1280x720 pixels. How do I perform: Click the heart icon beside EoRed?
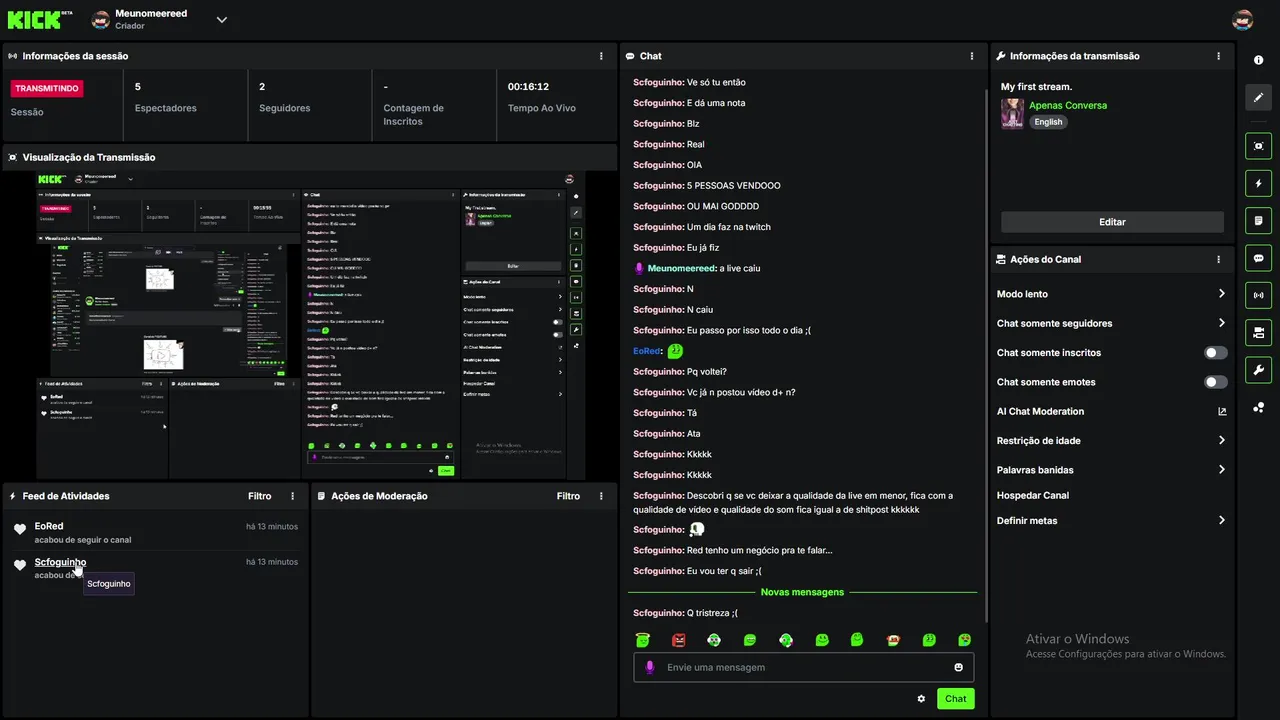point(20,529)
